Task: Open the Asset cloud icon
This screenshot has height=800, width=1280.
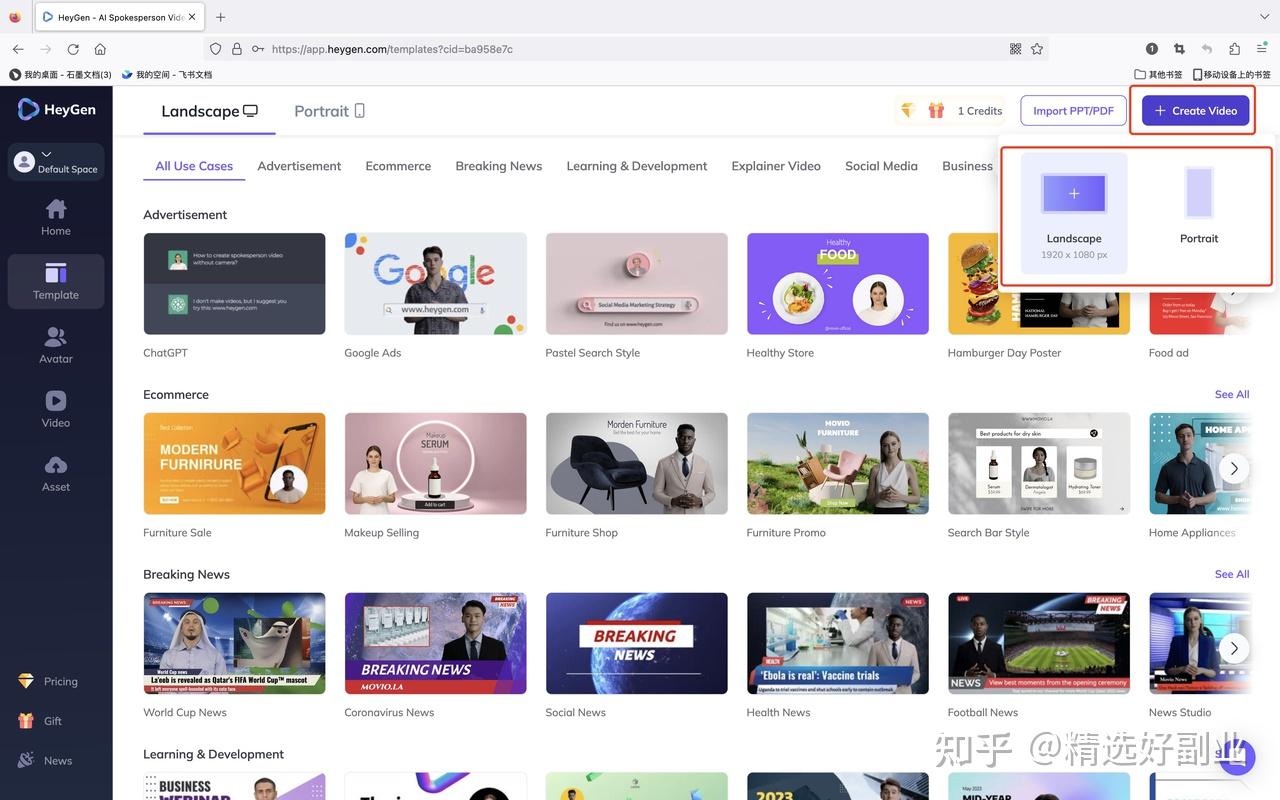Action: click(x=56, y=473)
